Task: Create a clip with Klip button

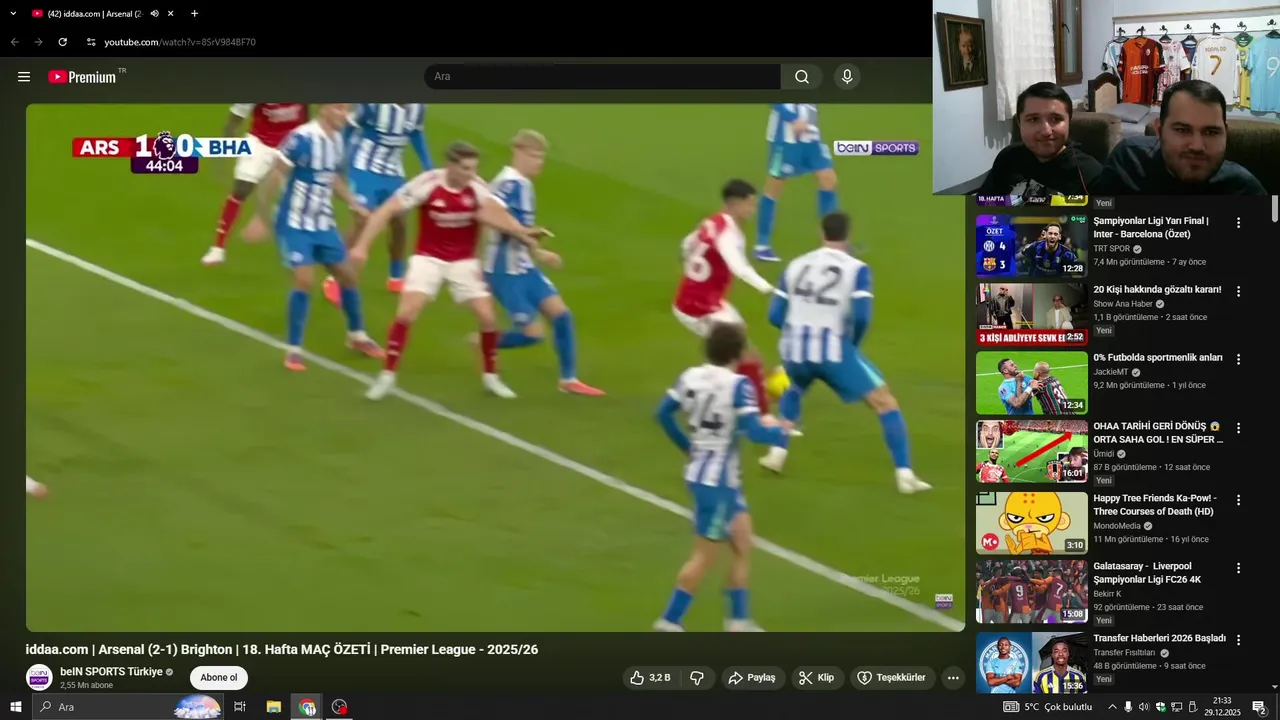Action: [817, 678]
